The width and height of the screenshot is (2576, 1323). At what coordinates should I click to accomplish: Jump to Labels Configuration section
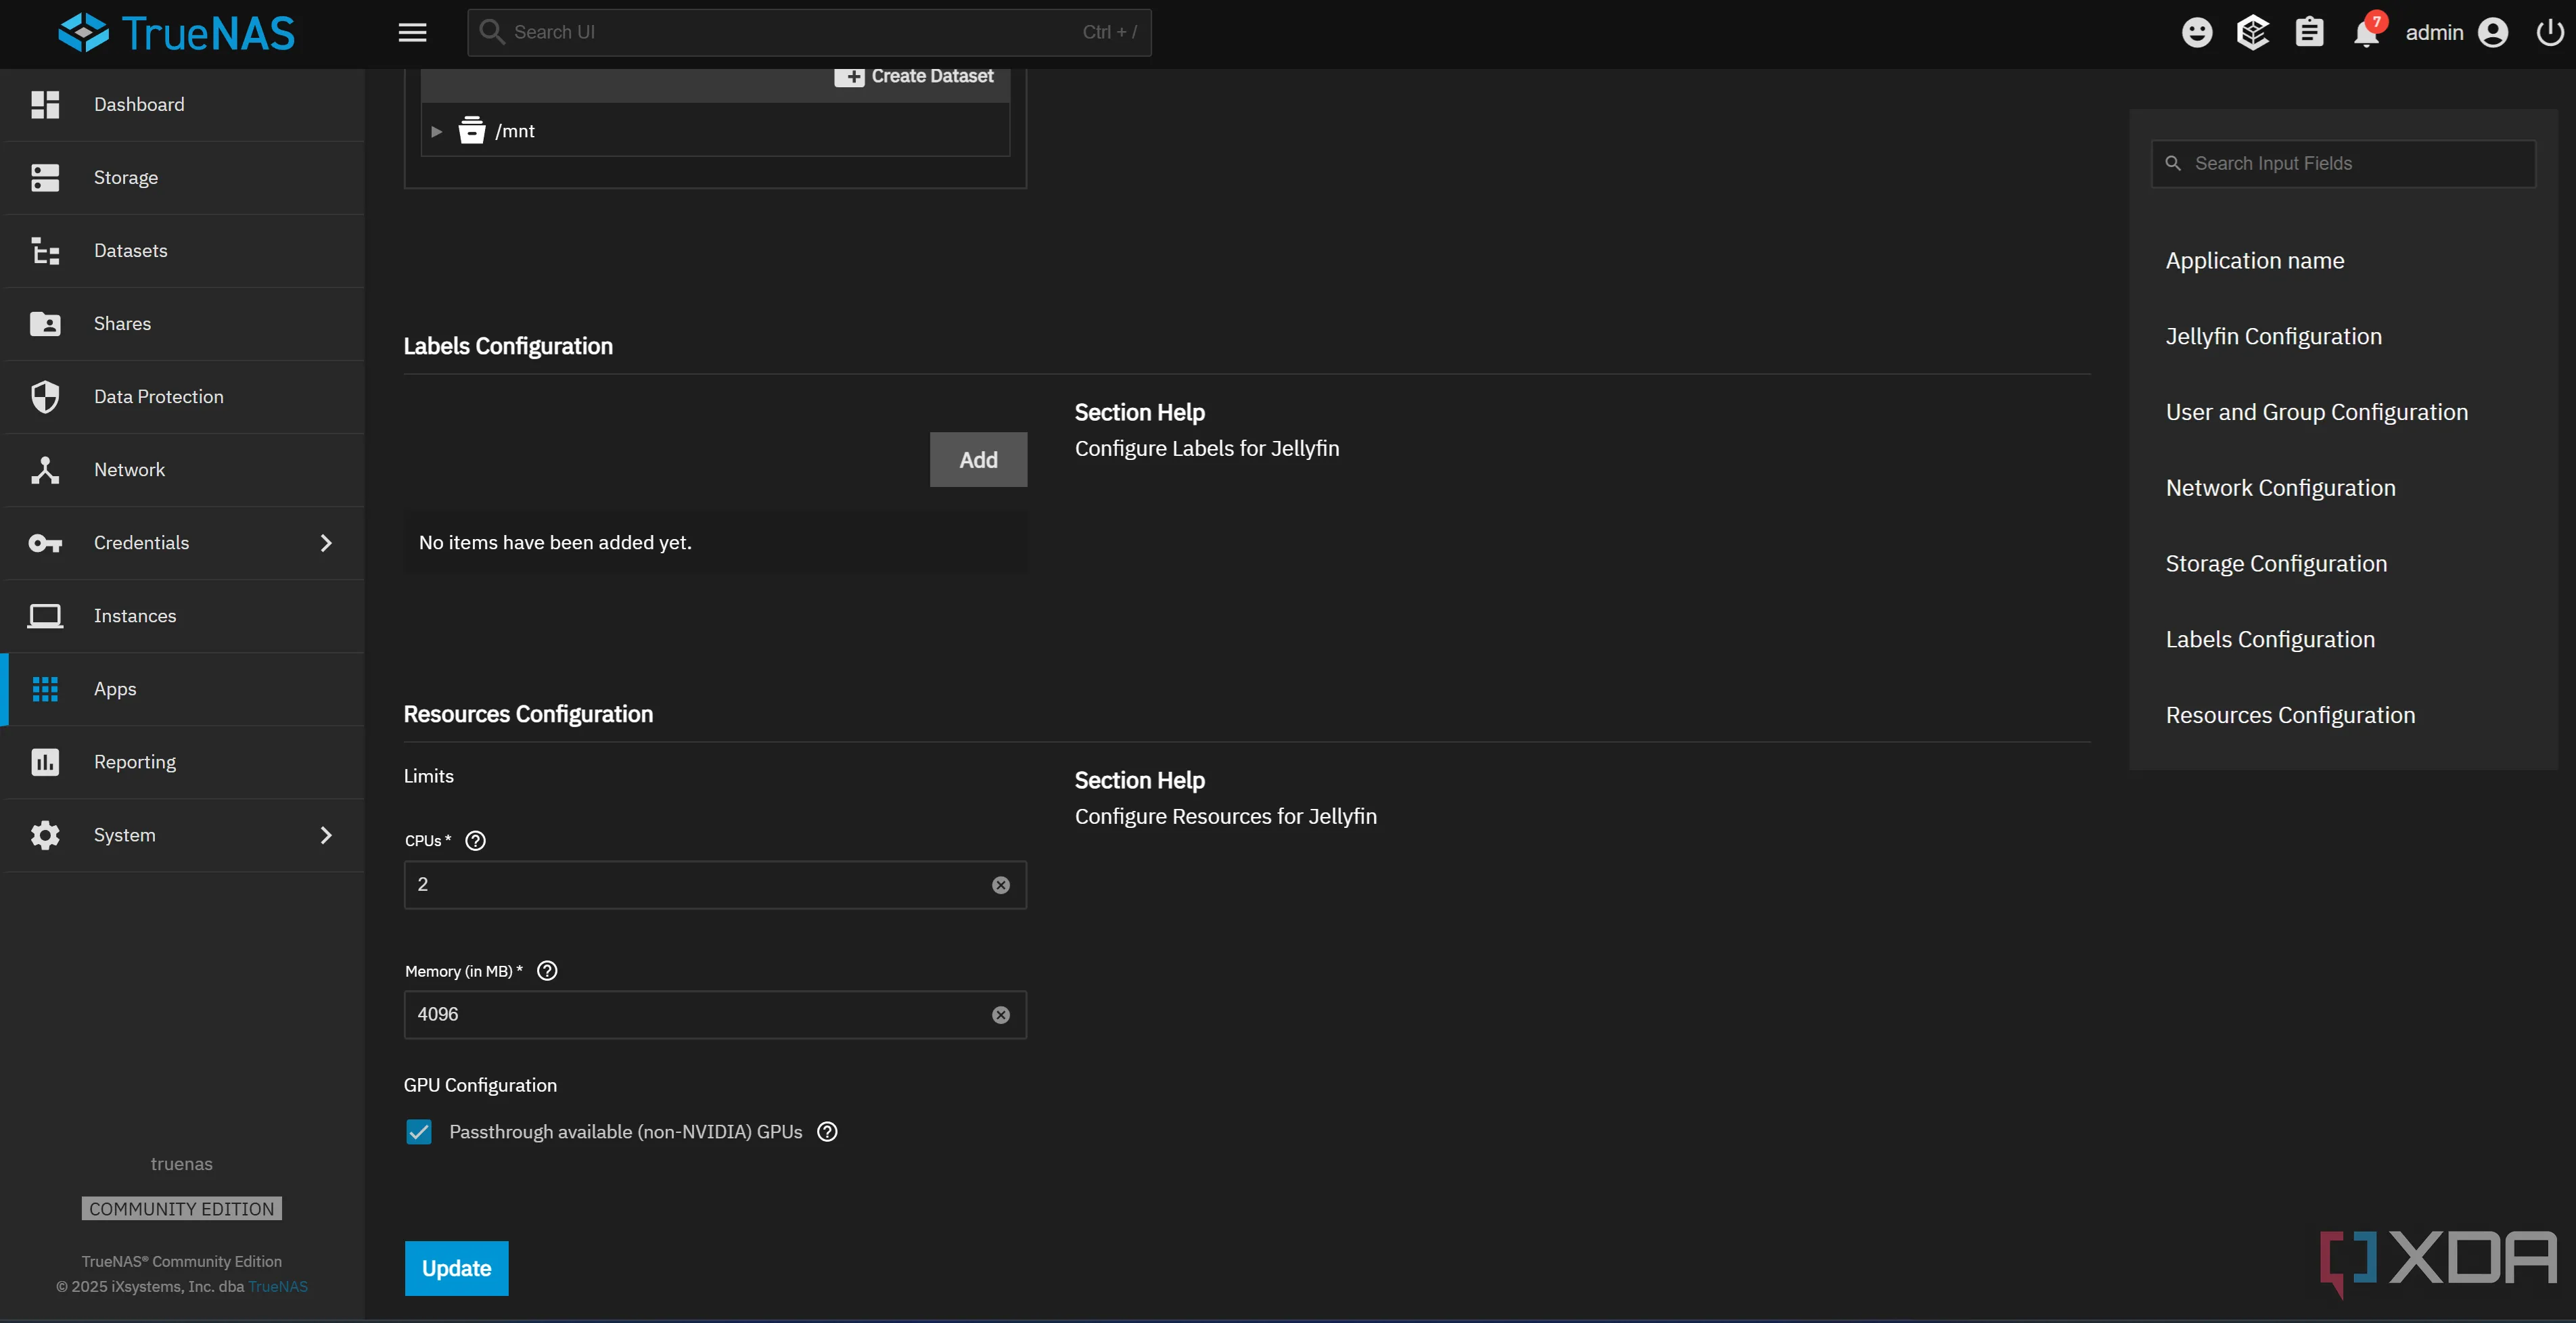pyautogui.click(x=2270, y=640)
